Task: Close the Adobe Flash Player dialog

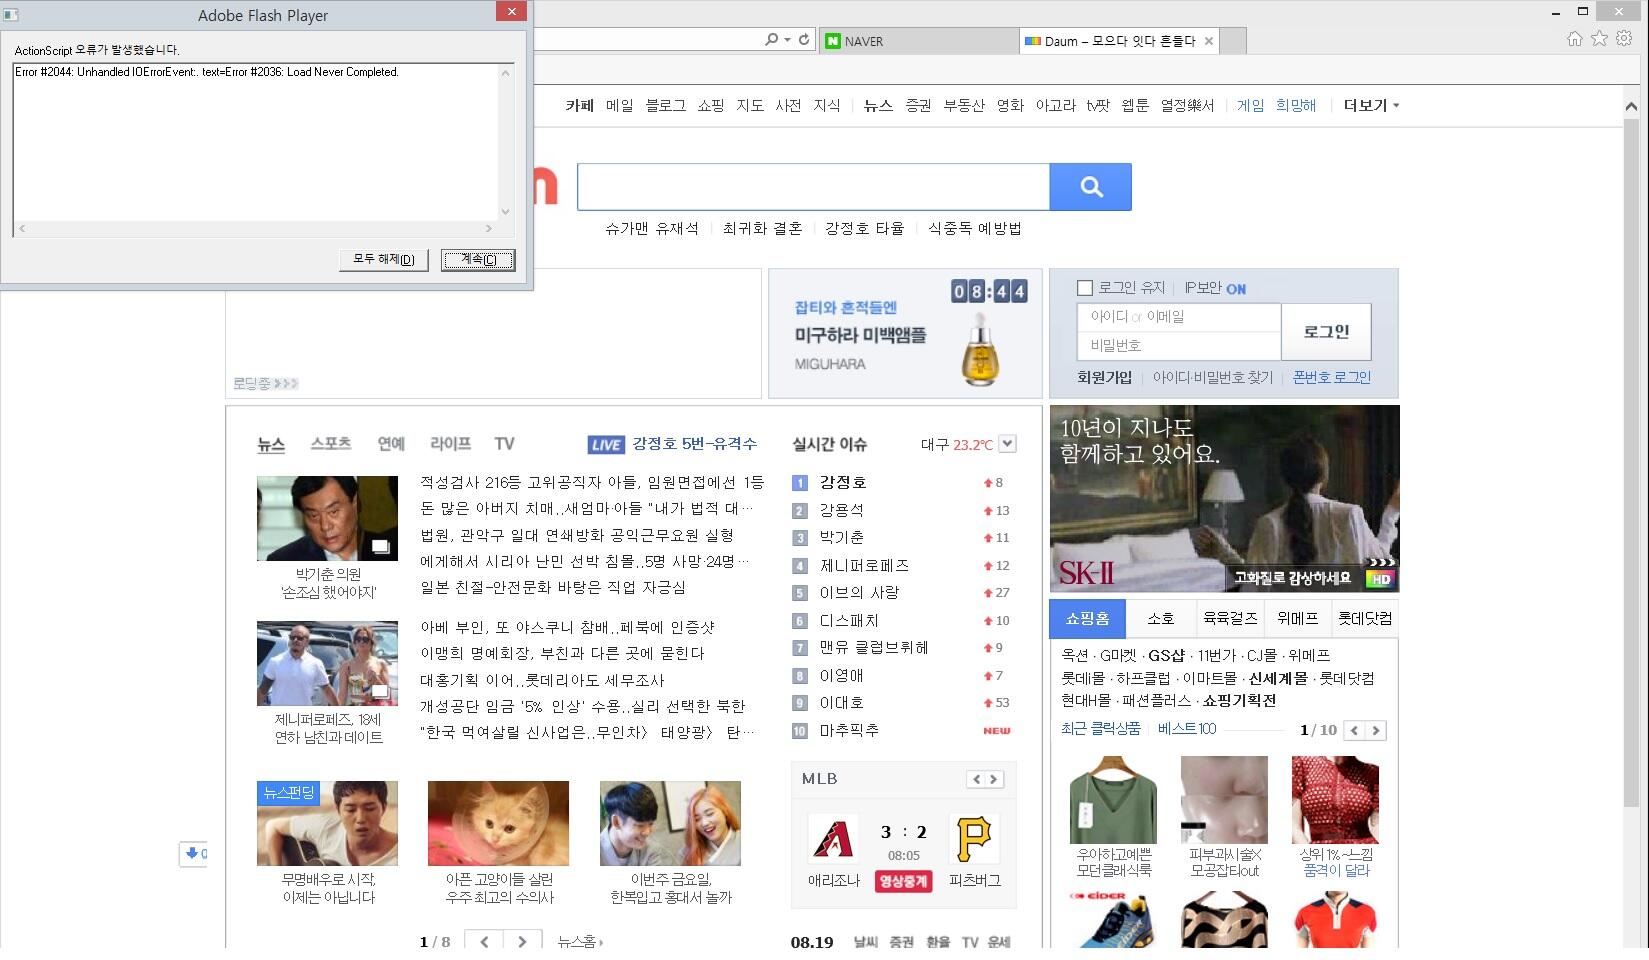Action: coord(511,11)
